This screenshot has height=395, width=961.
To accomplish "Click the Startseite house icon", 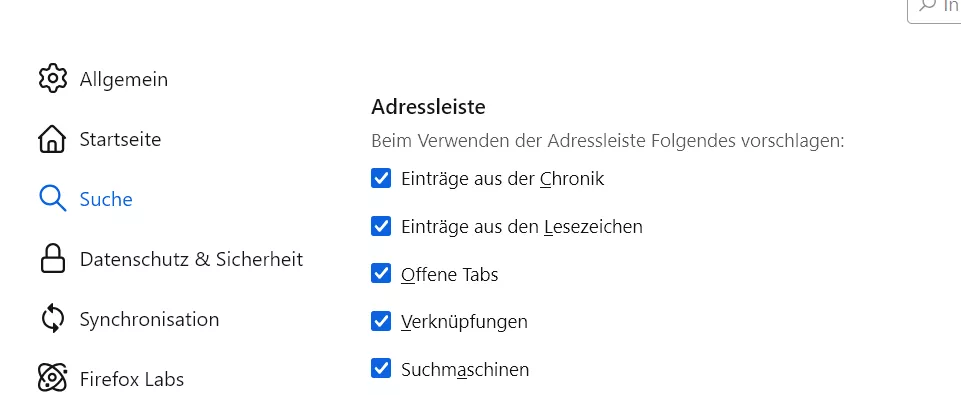I will (x=52, y=139).
